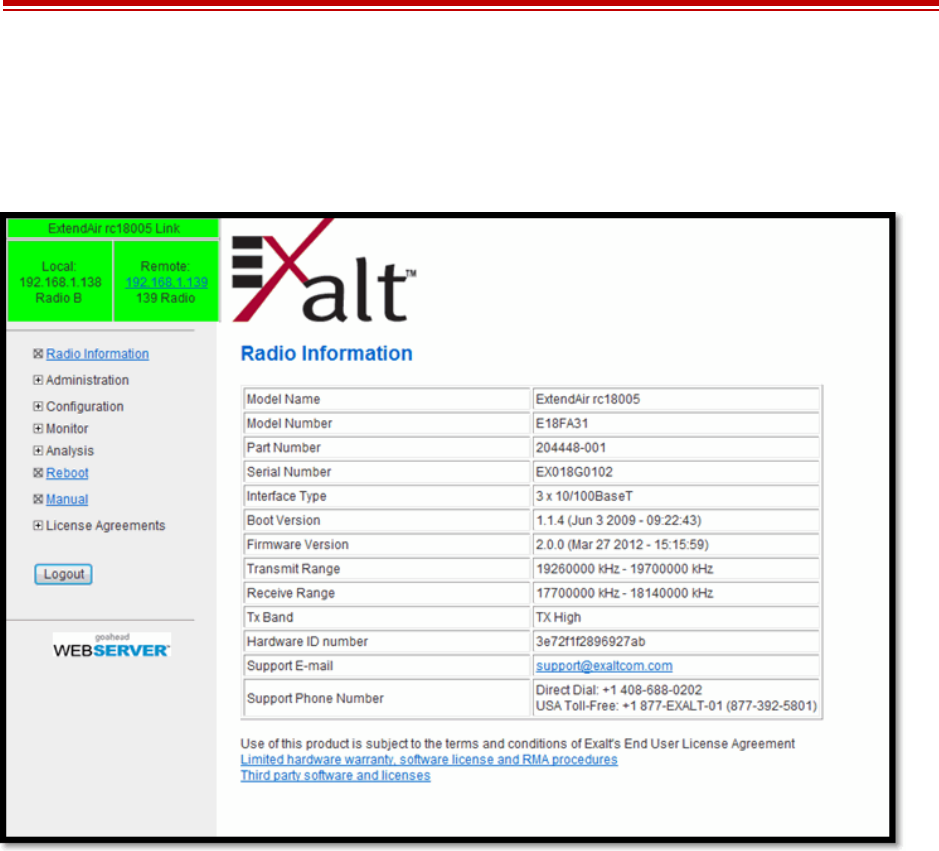Expand the Configuration tree node
939x851 pixels.
[38, 406]
